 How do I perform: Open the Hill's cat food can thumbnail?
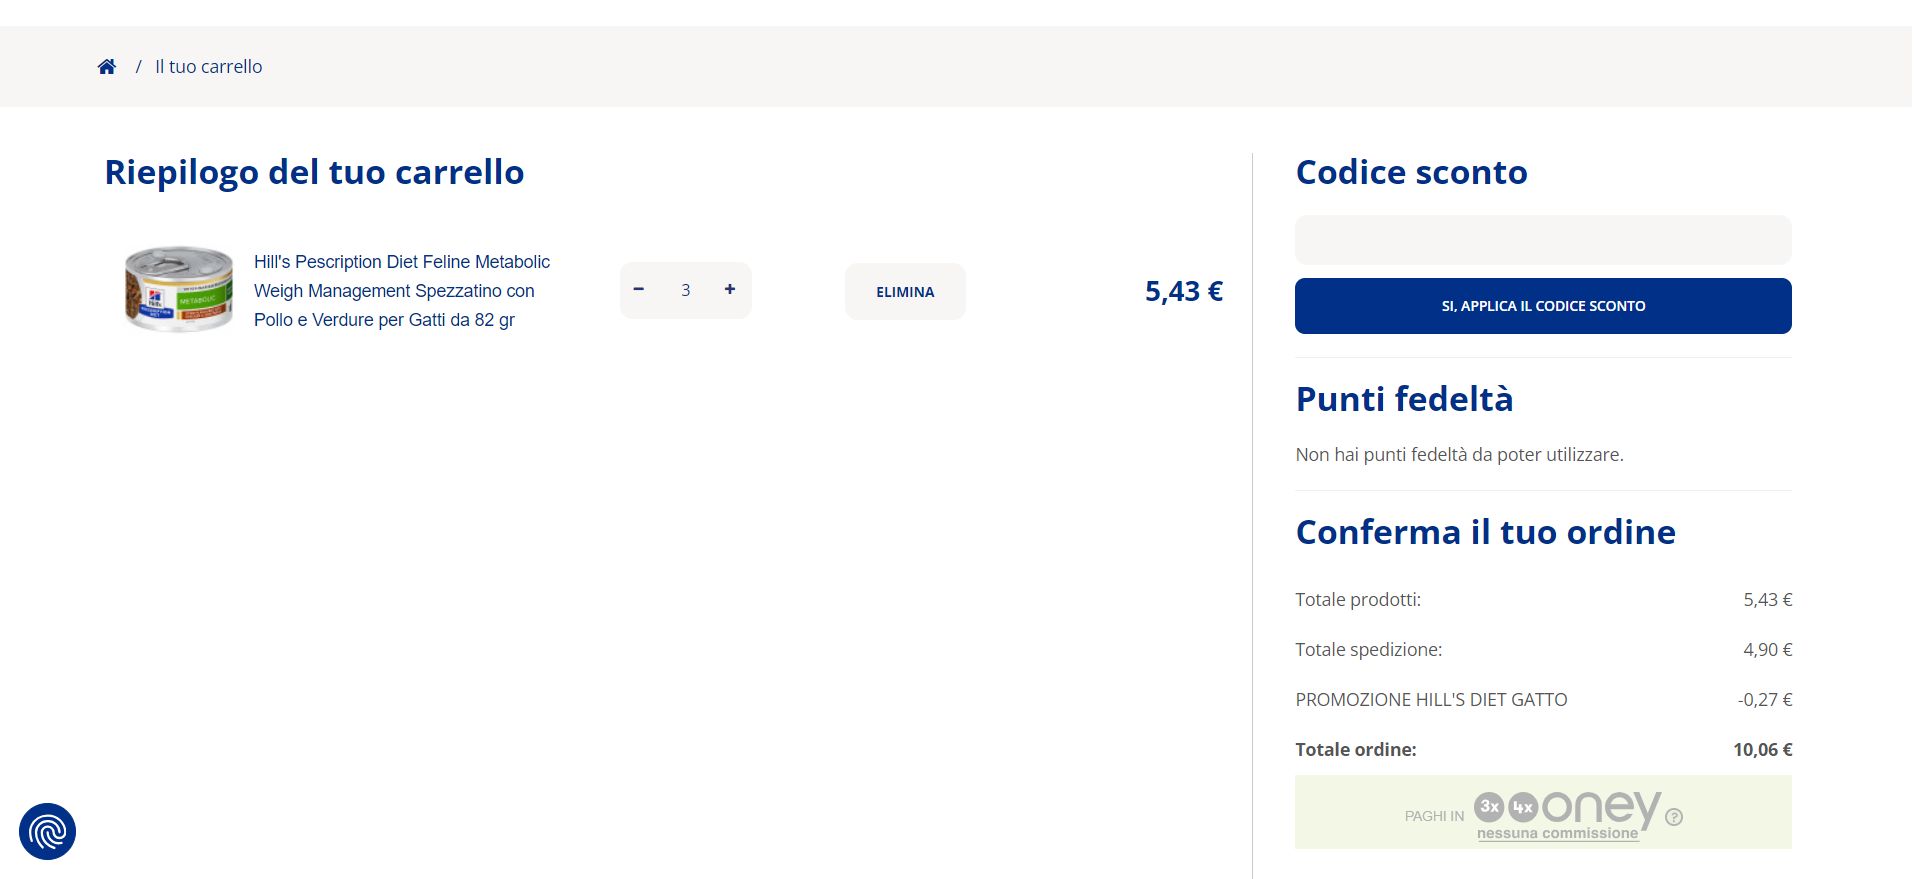178,289
